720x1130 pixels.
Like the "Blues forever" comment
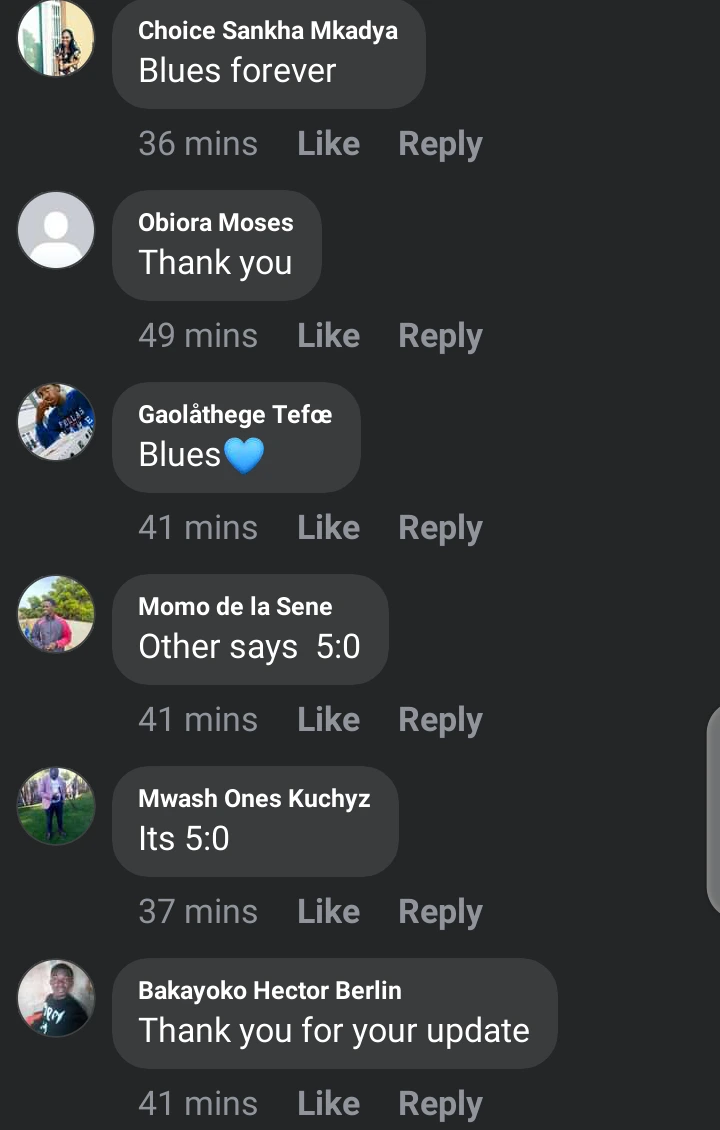click(329, 143)
